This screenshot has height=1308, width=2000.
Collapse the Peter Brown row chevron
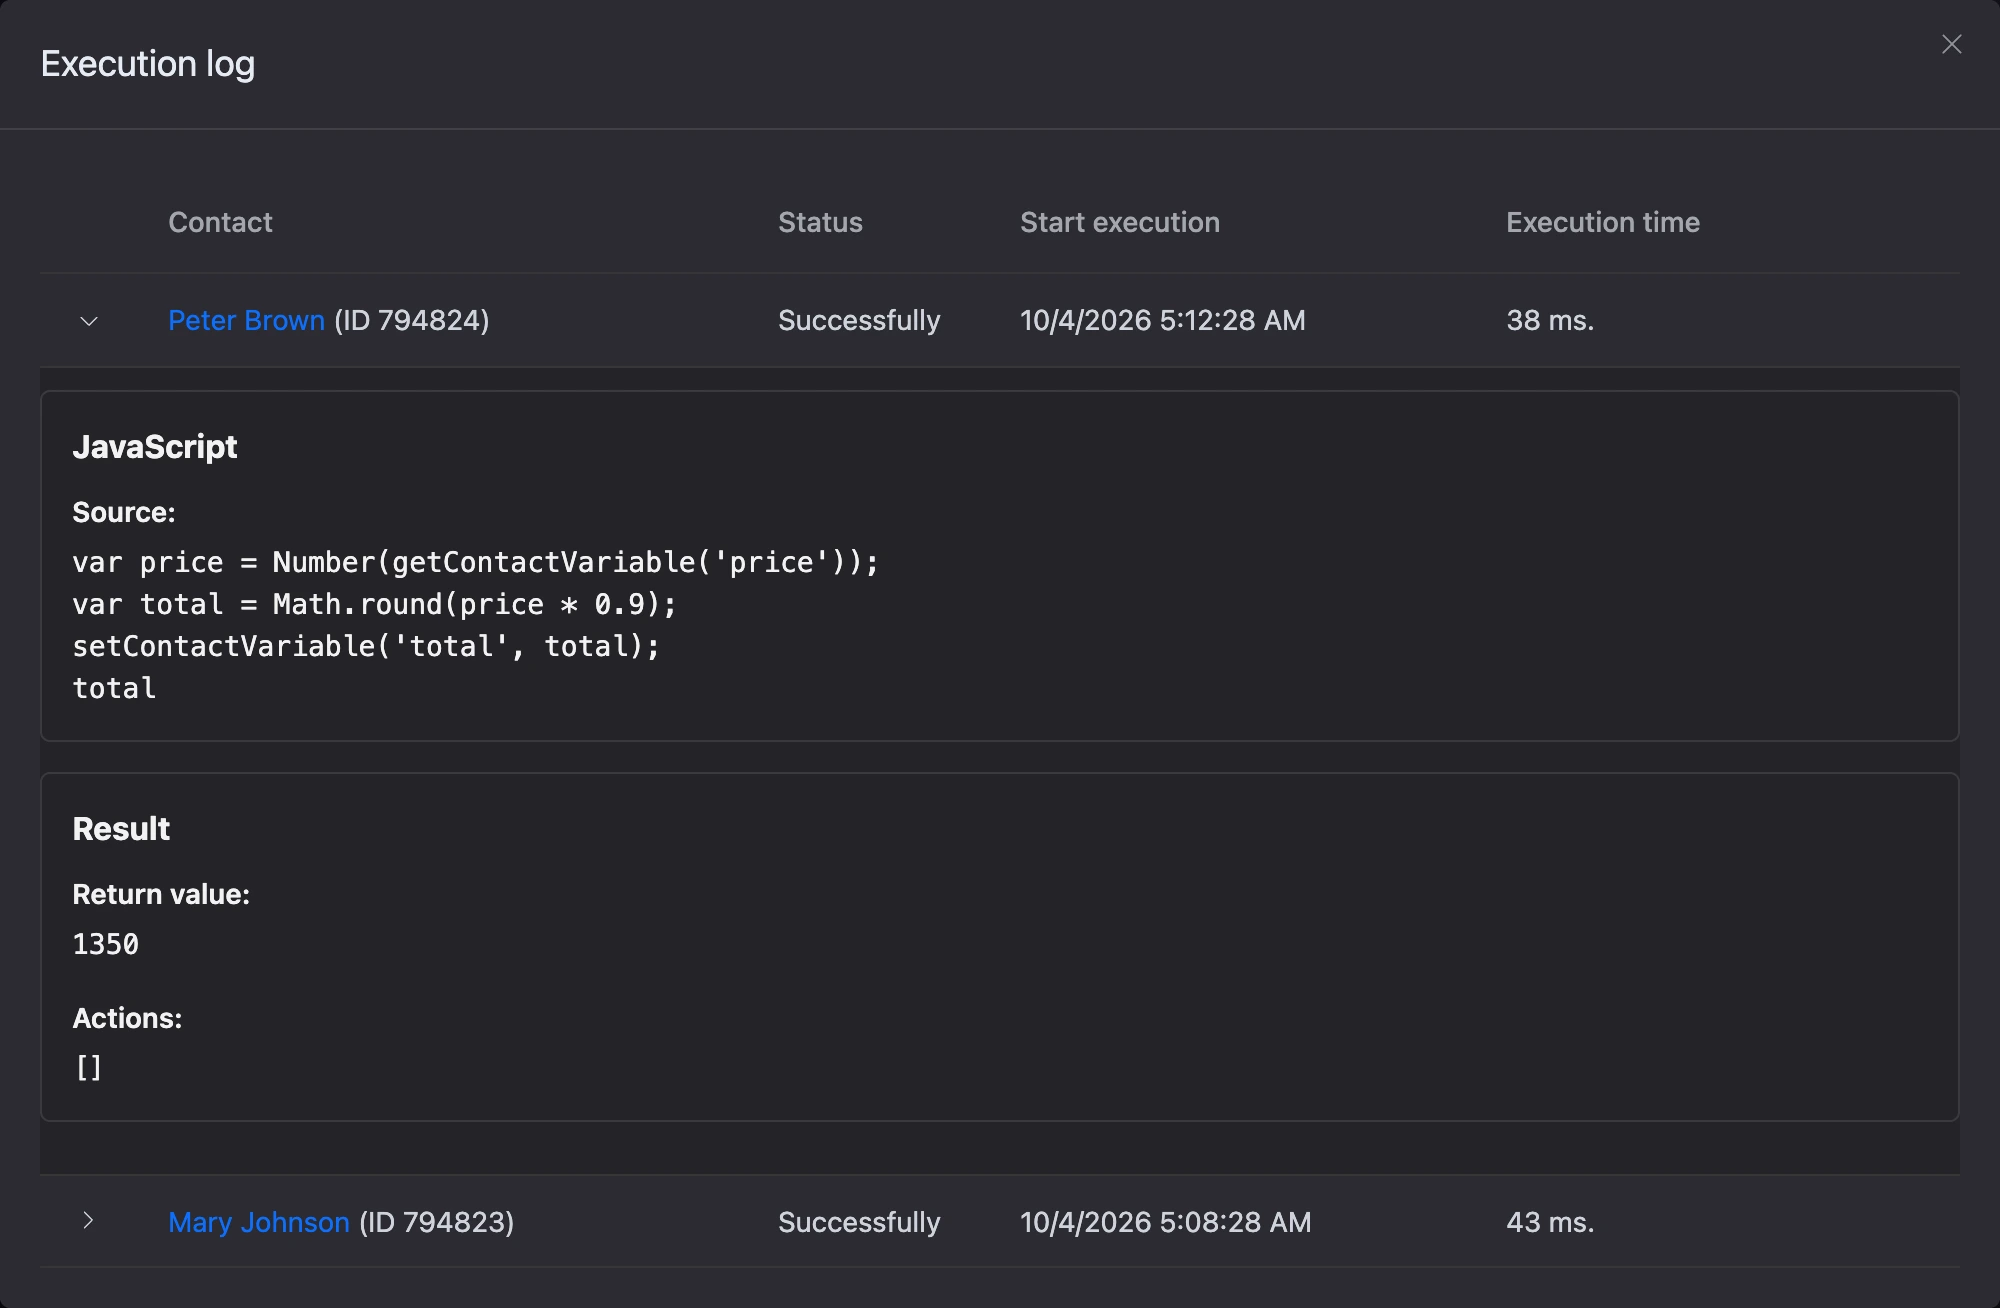coord(89,321)
